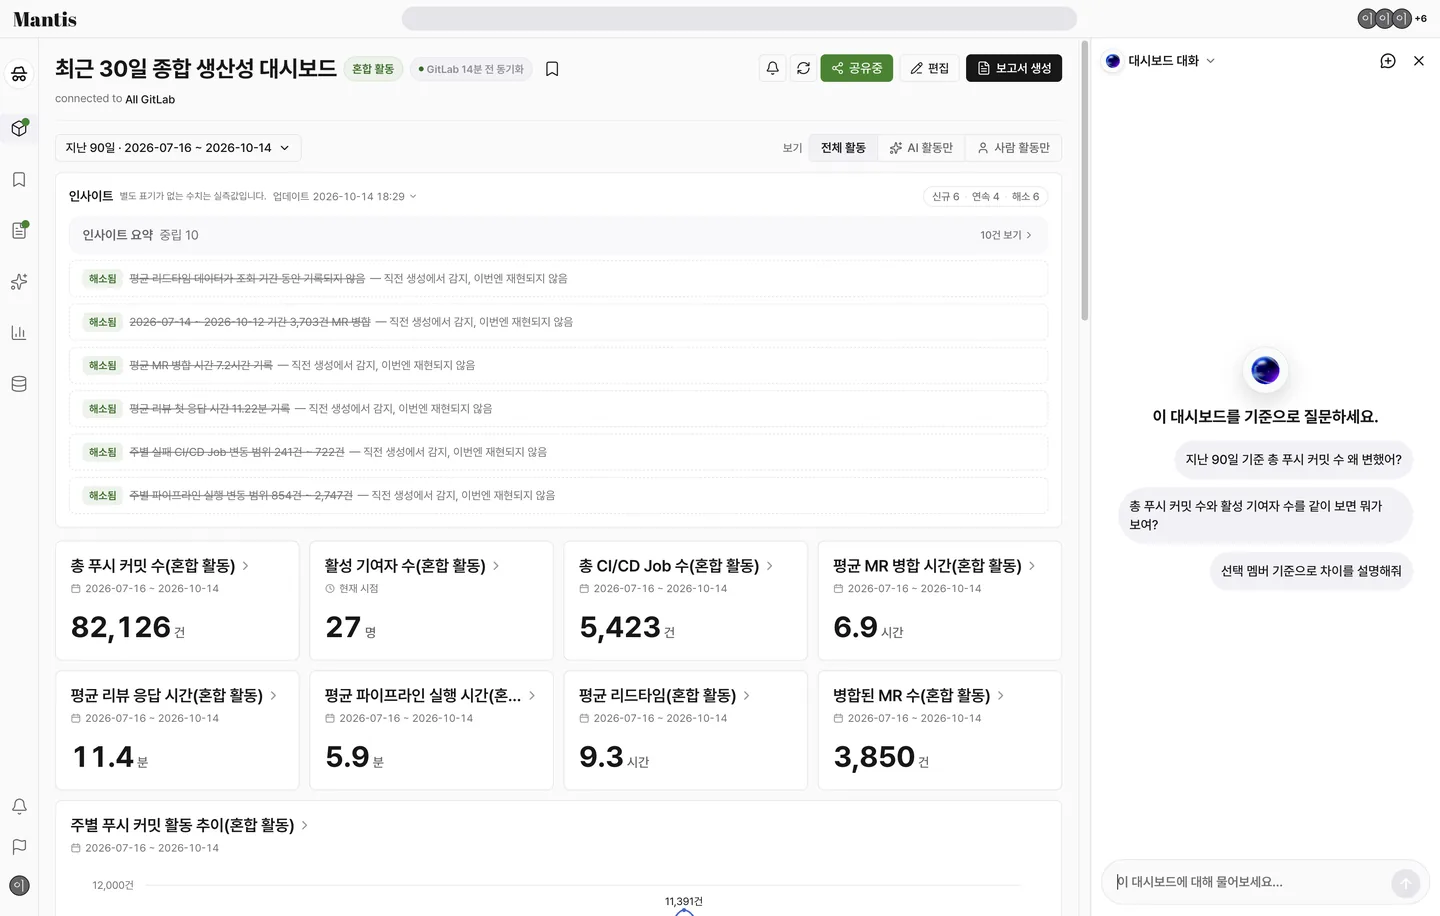Click the main dashboard vertical scrollbar
Screen dimensions: 1440x916
tap(1085, 182)
